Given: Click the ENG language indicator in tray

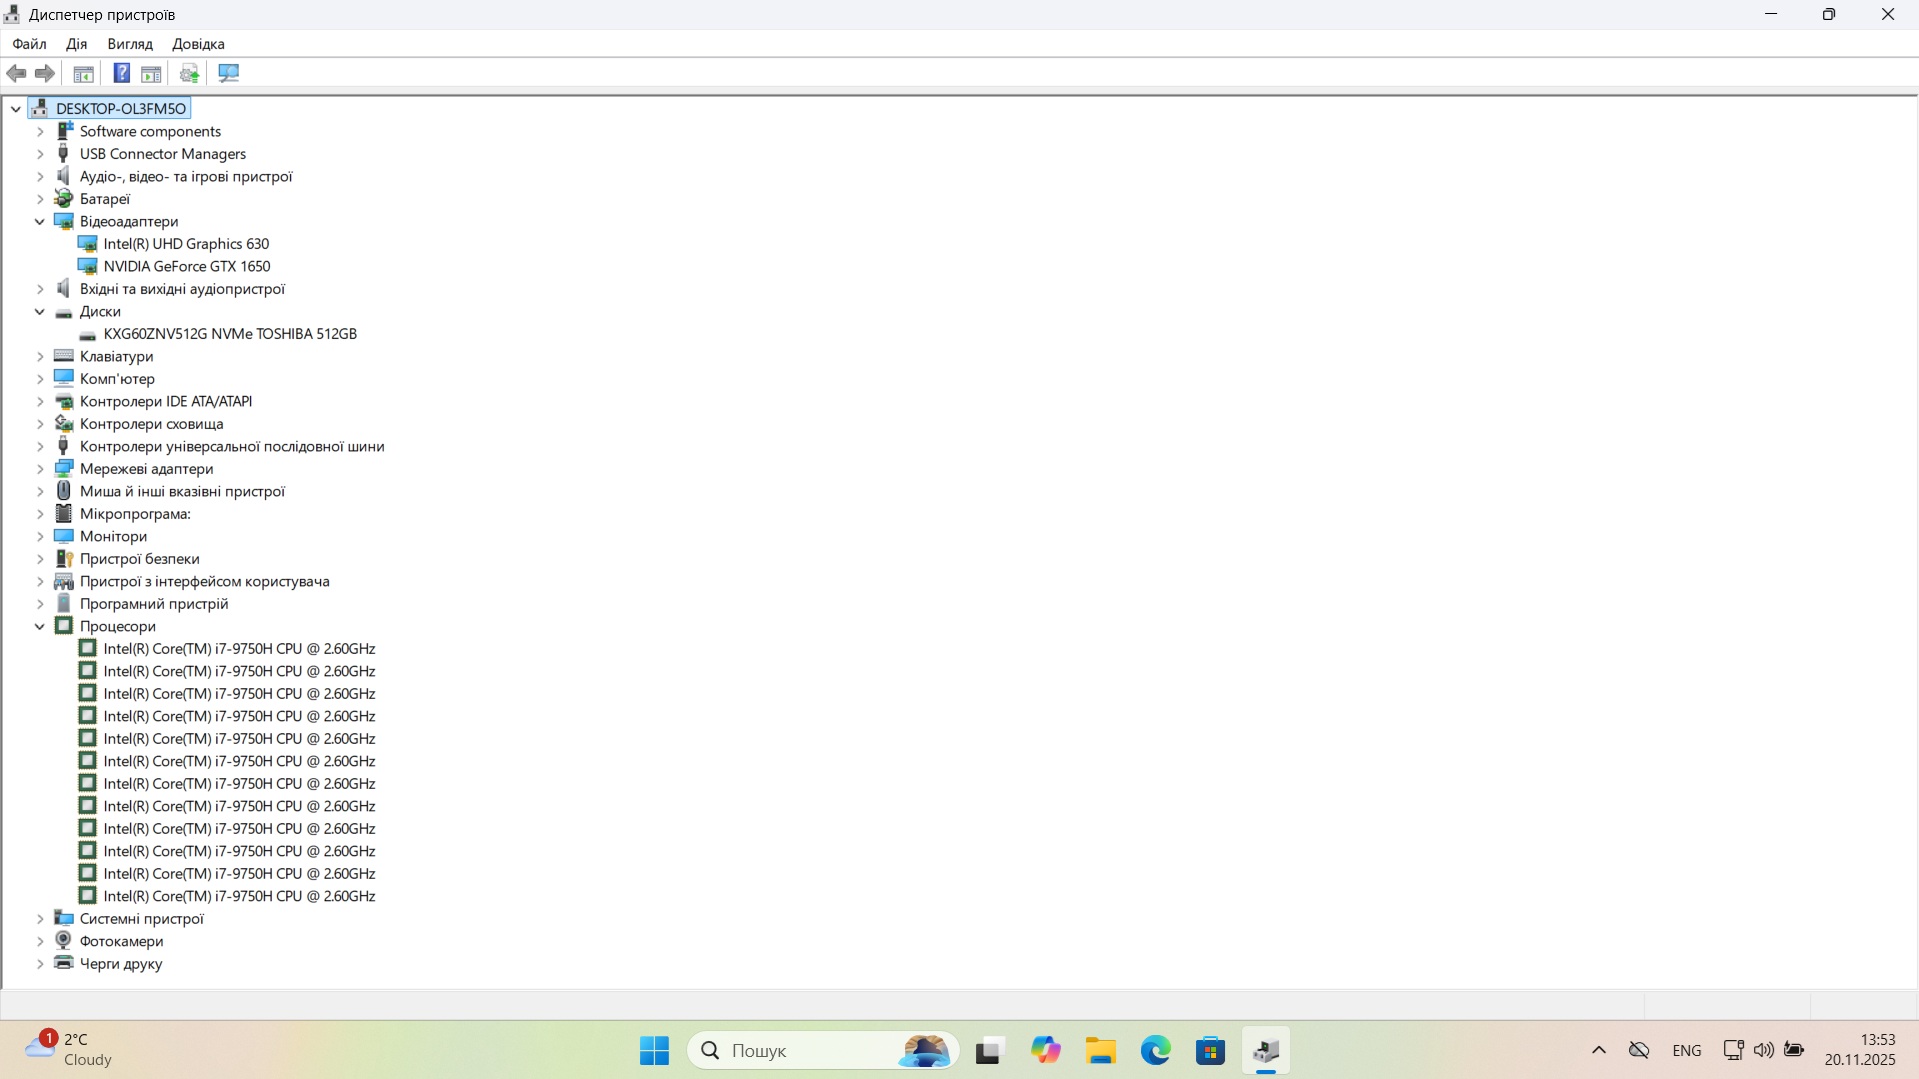Looking at the screenshot, I should click(1686, 1051).
